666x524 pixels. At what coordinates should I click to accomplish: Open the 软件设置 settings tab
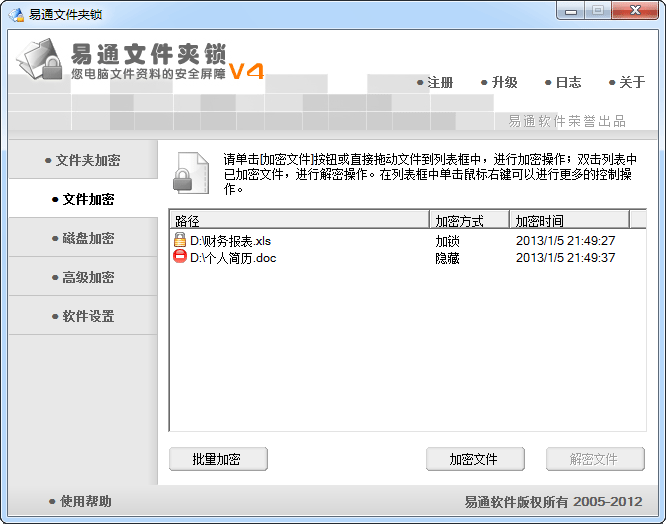point(83,316)
